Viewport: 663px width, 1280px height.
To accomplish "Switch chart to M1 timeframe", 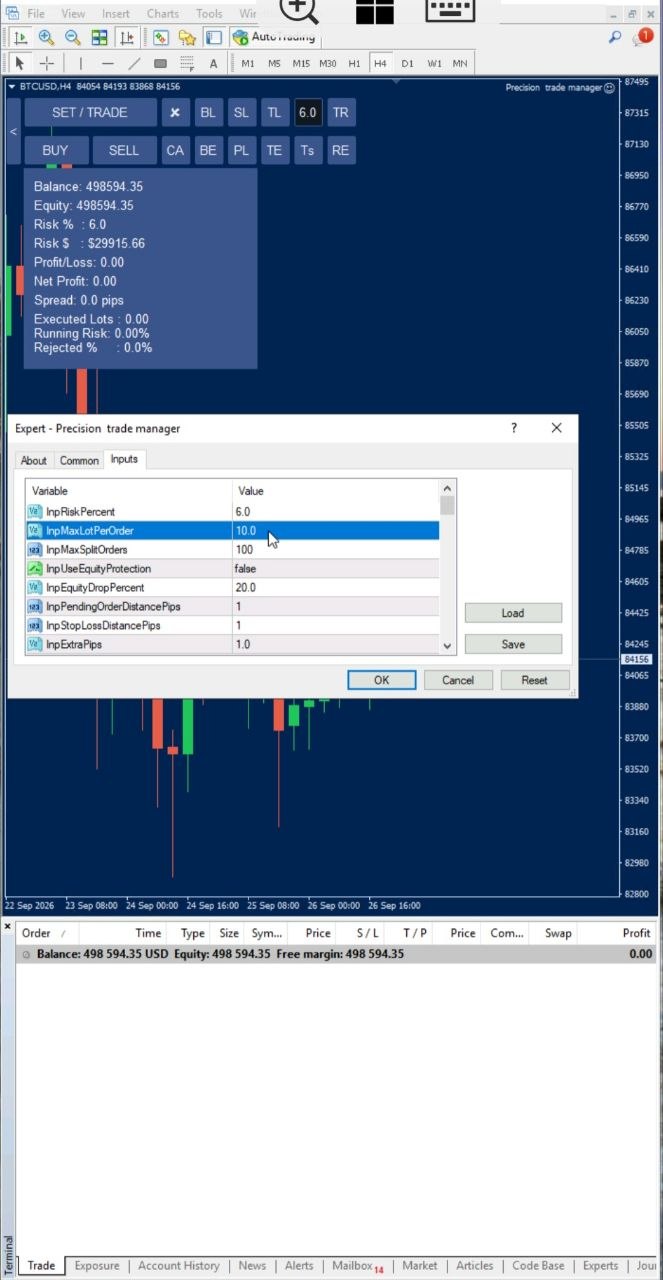I will pyautogui.click(x=248, y=63).
